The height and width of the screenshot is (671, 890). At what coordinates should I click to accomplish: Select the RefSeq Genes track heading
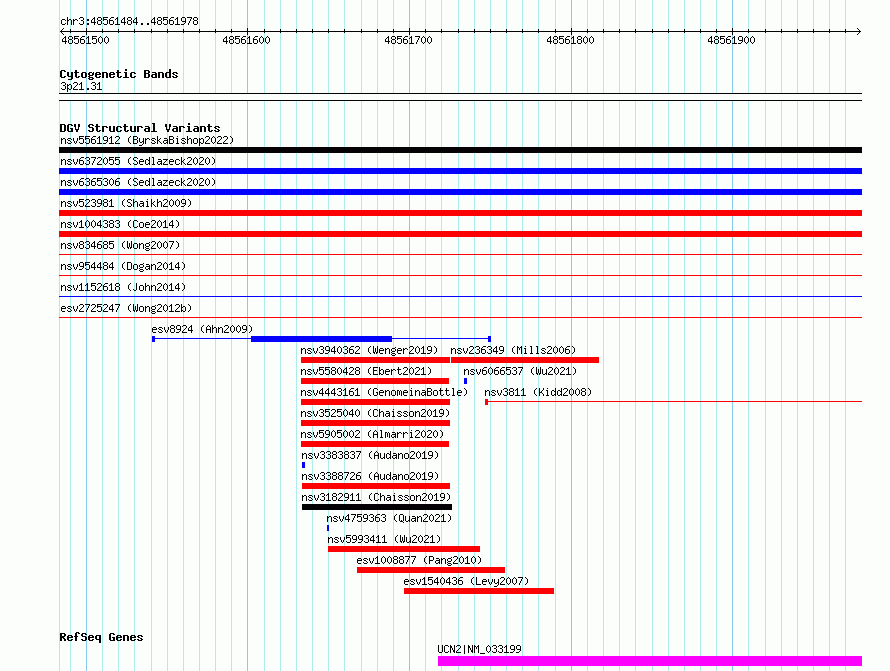[101, 637]
